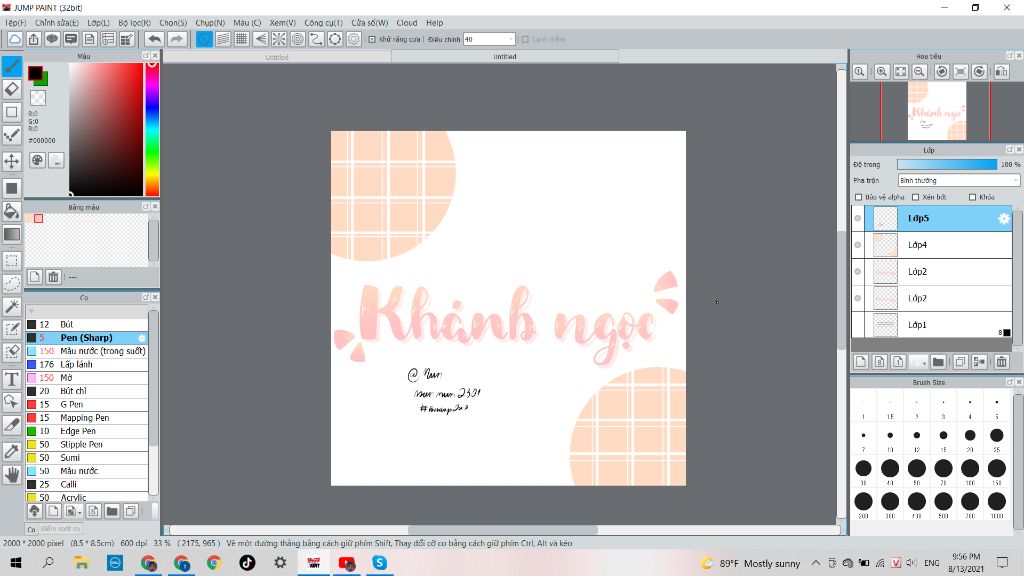Zoom out using the navigator magnifier minus icon

click(x=920, y=72)
